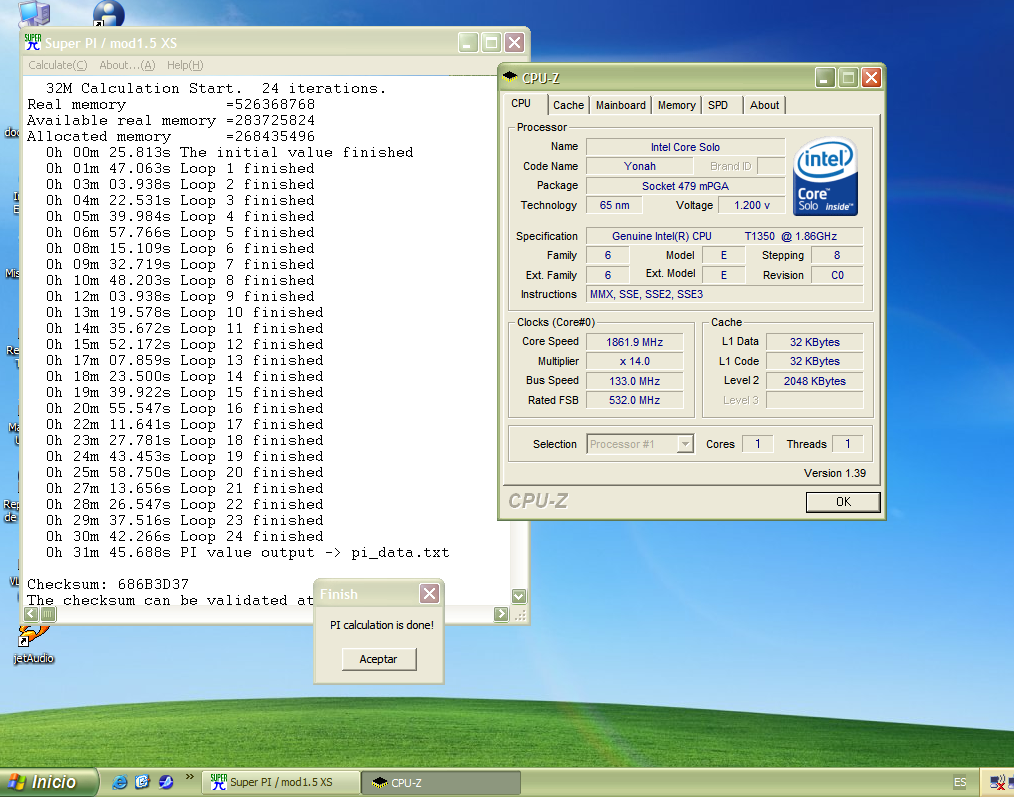Click the Technology value 65 nm
This screenshot has height=797, width=1014.
pyautogui.click(x=614, y=205)
